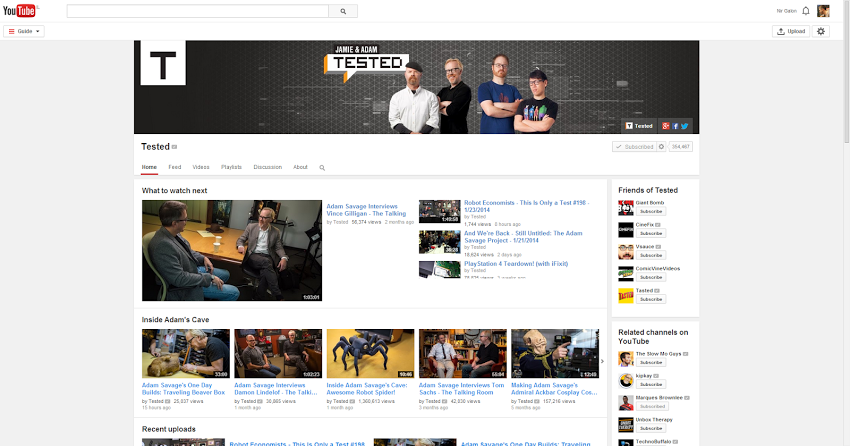Subscribe to ComicVineVideos

(x=651, y=277)
